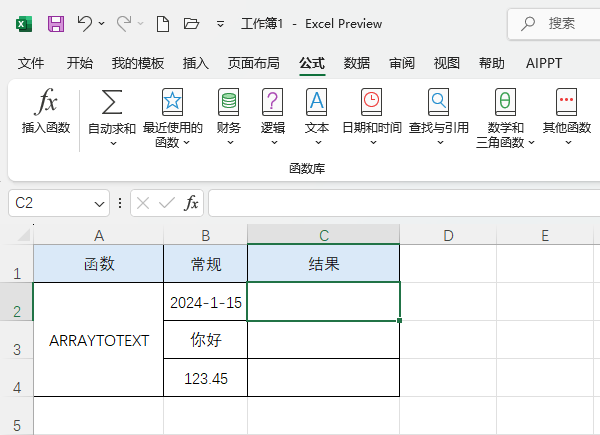Switch to the 审阅 tab
The height and width of the screenshot is (435, 600).
(x=402, y=63)
